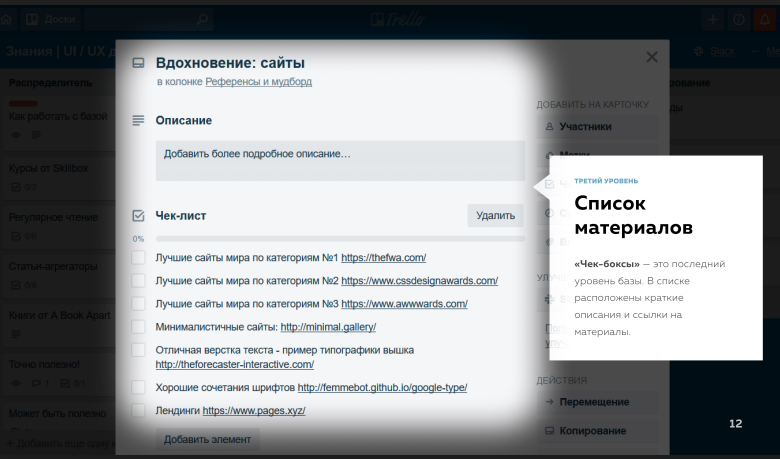Open the Статьи-агрегаторы card
This screenshot has height=459, width=780.
coord(59,275)
